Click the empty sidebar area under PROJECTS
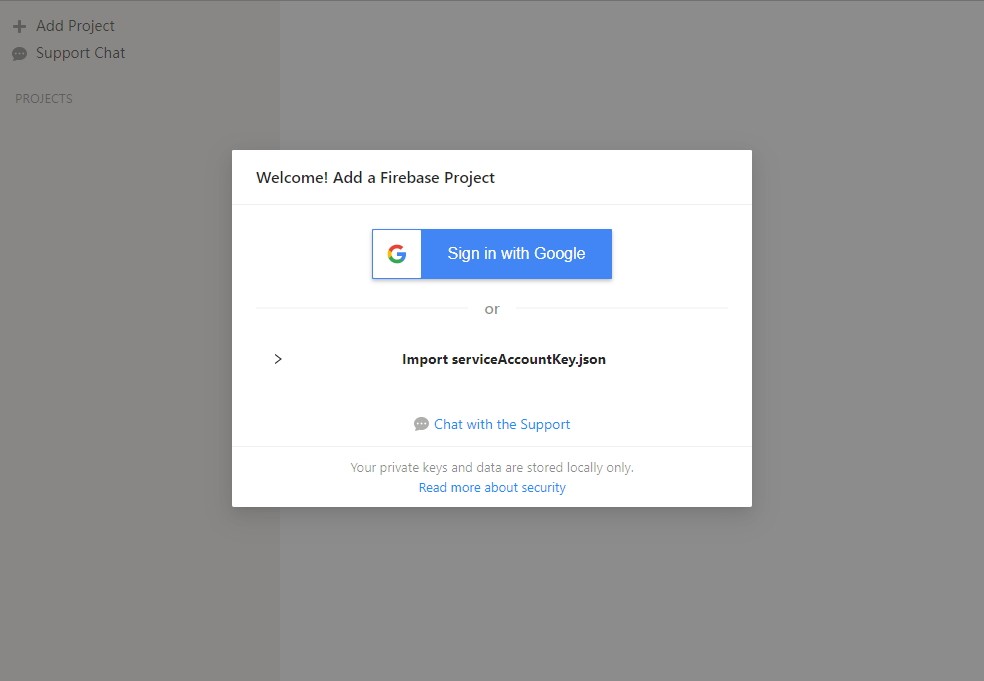 139,389
